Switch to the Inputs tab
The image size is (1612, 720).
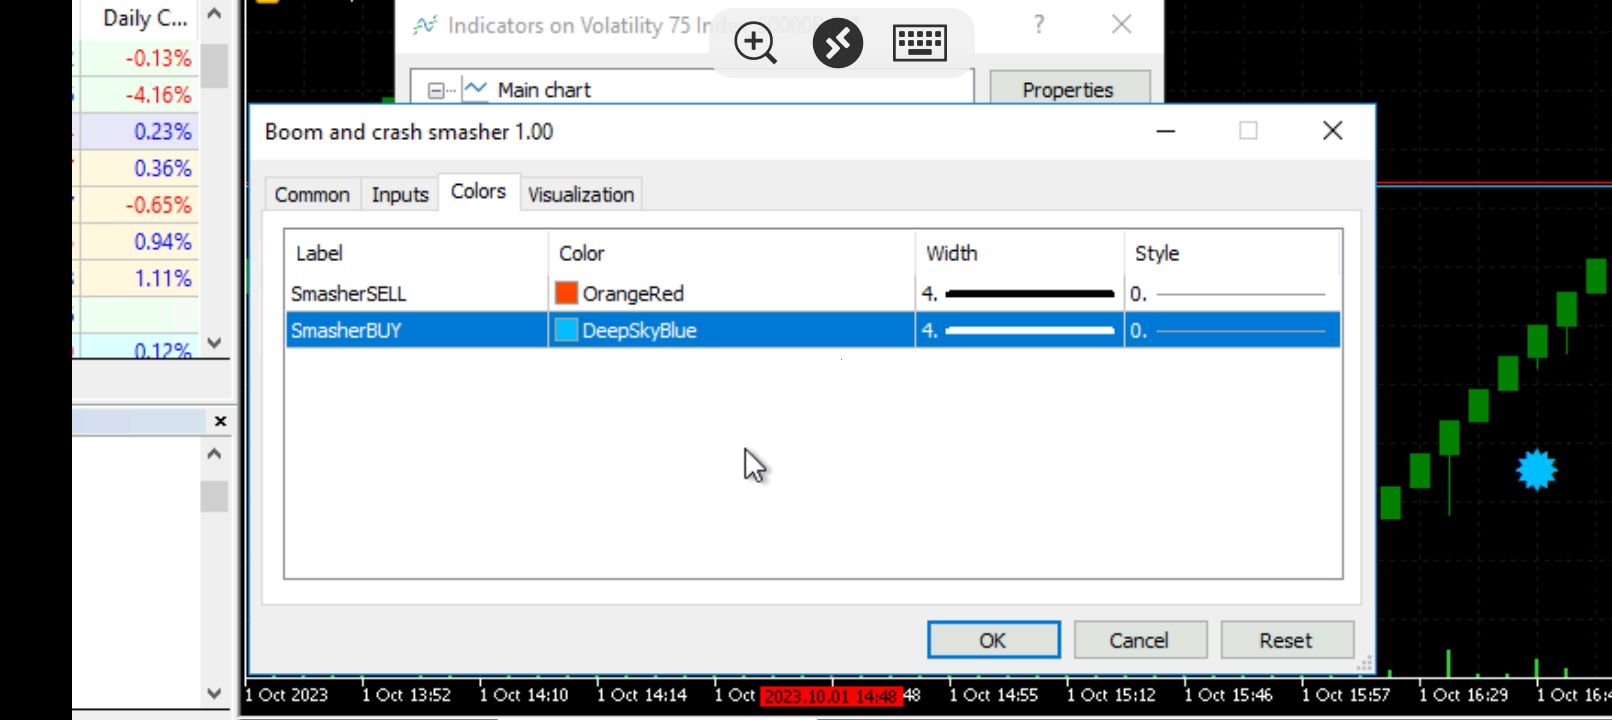(400, 194)
